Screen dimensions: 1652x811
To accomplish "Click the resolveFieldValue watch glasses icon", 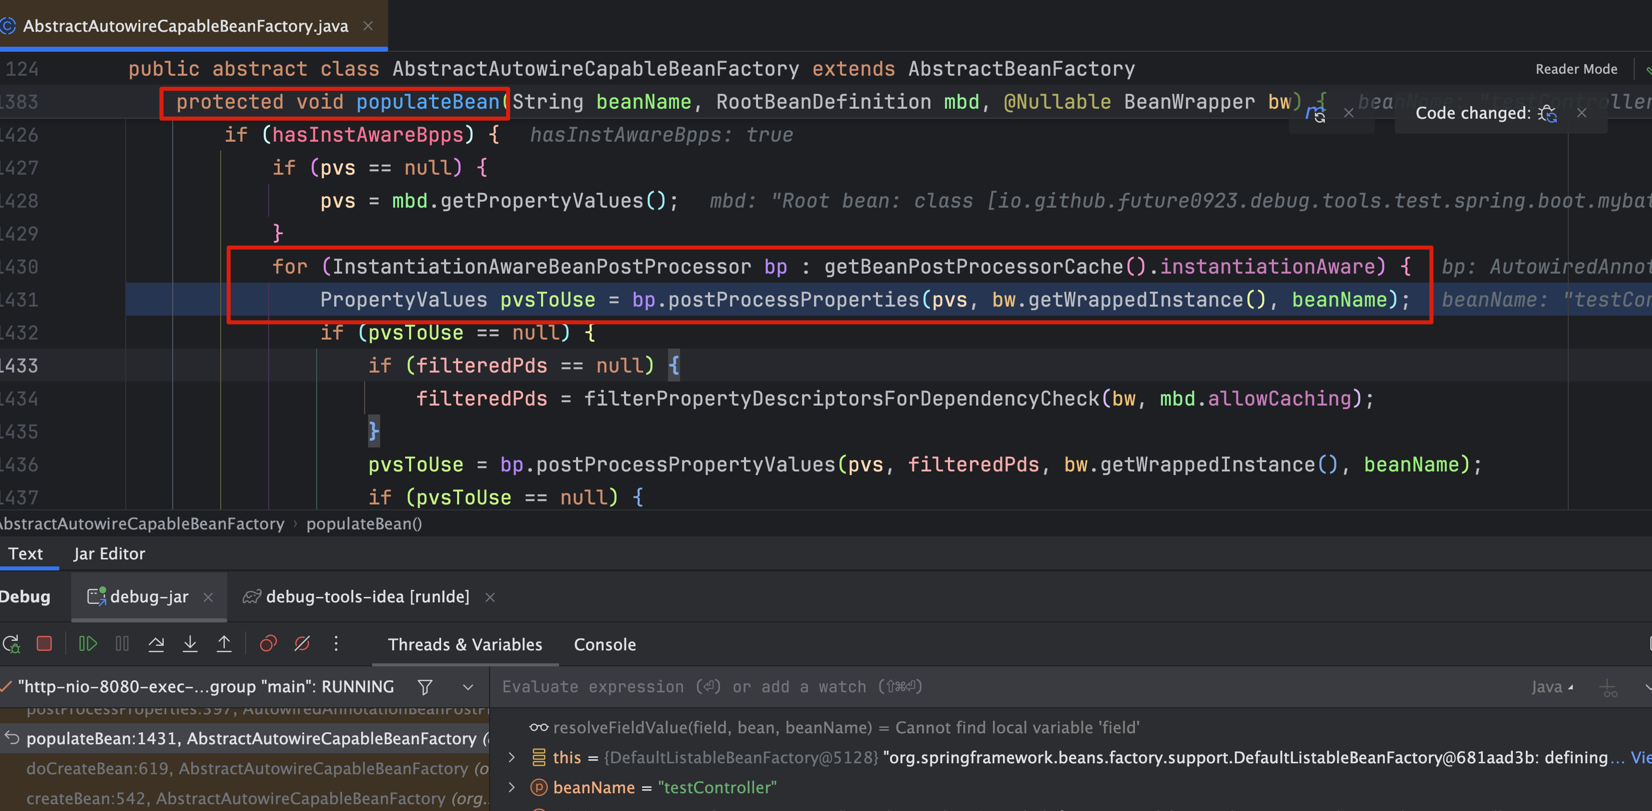I will (x=539, y=728).
